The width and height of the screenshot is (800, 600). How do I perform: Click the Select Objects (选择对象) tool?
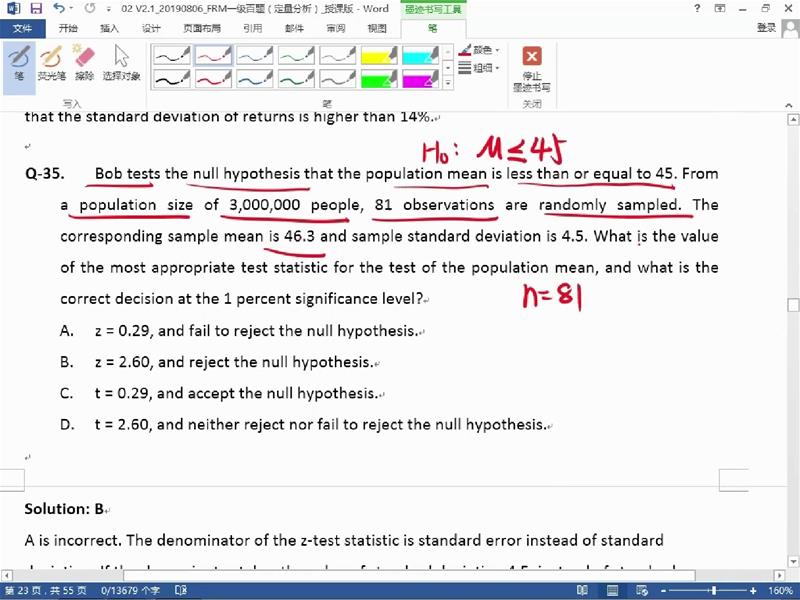point(122,63)
